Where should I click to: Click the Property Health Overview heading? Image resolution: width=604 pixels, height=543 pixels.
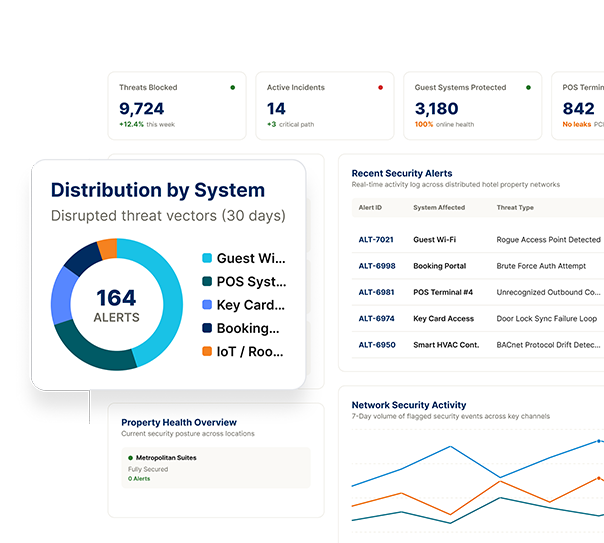coord(179,422)
